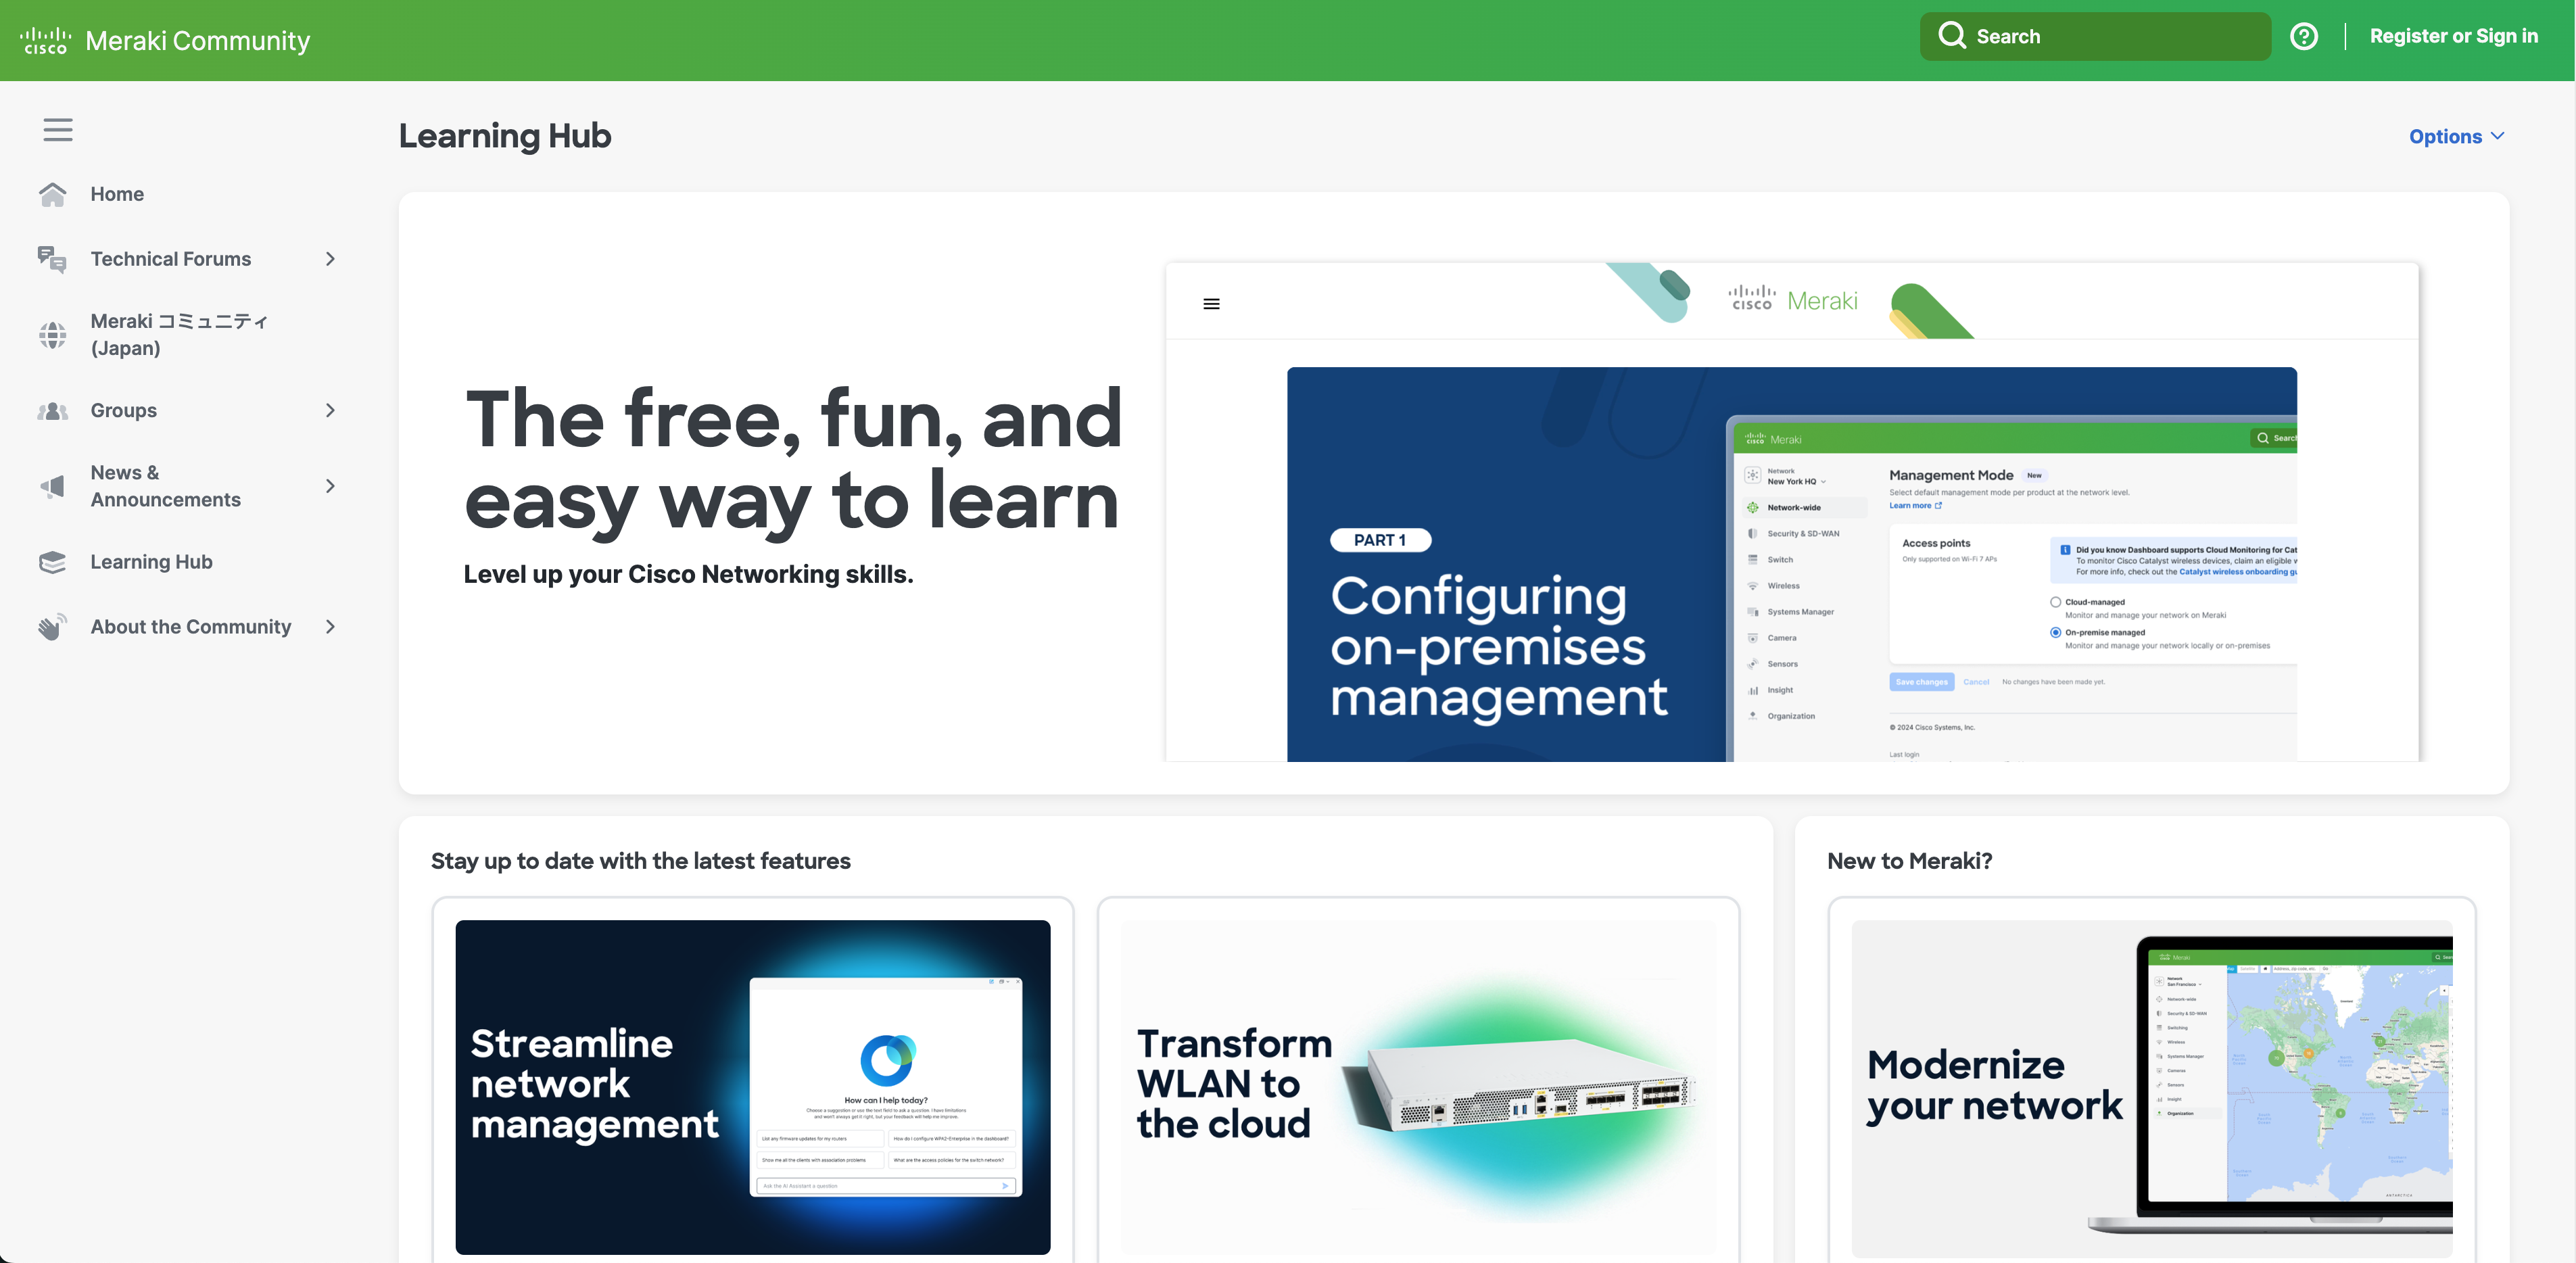Open the hamburger menu in the sidebar
The width and height of the screenshot is (2576, 1263).
[58, 130]
